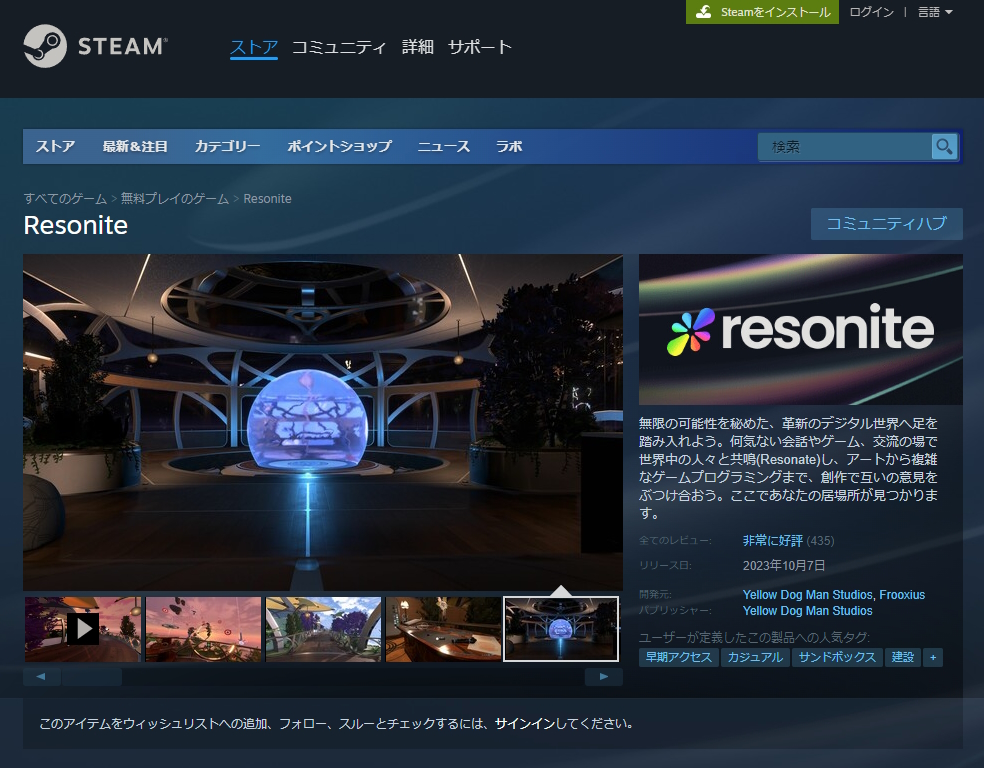Click the search magnifying glass icon
The height and width of the screenshot is (768, 984).
(x=943, y=146)
